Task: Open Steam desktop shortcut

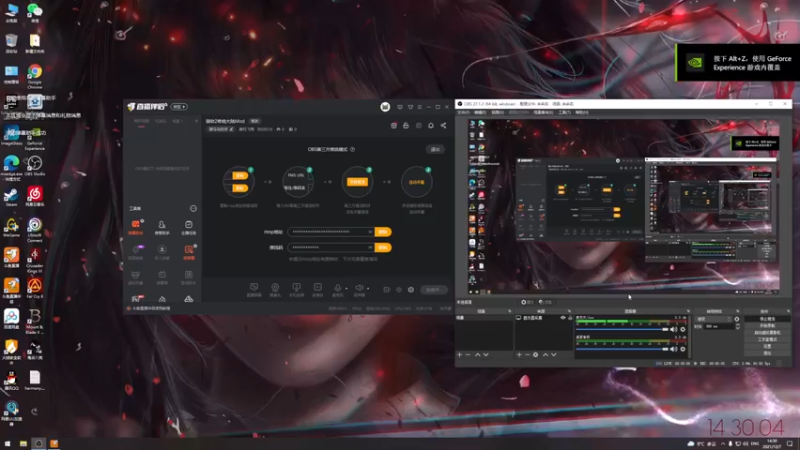Action: pyautogui.click(x=11, y=196)
